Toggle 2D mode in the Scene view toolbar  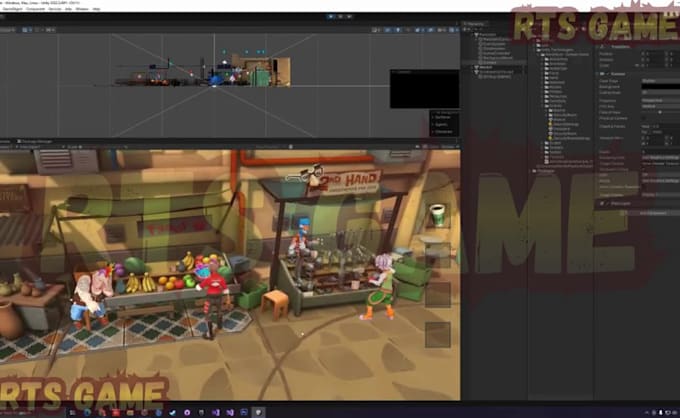point(387,30)
